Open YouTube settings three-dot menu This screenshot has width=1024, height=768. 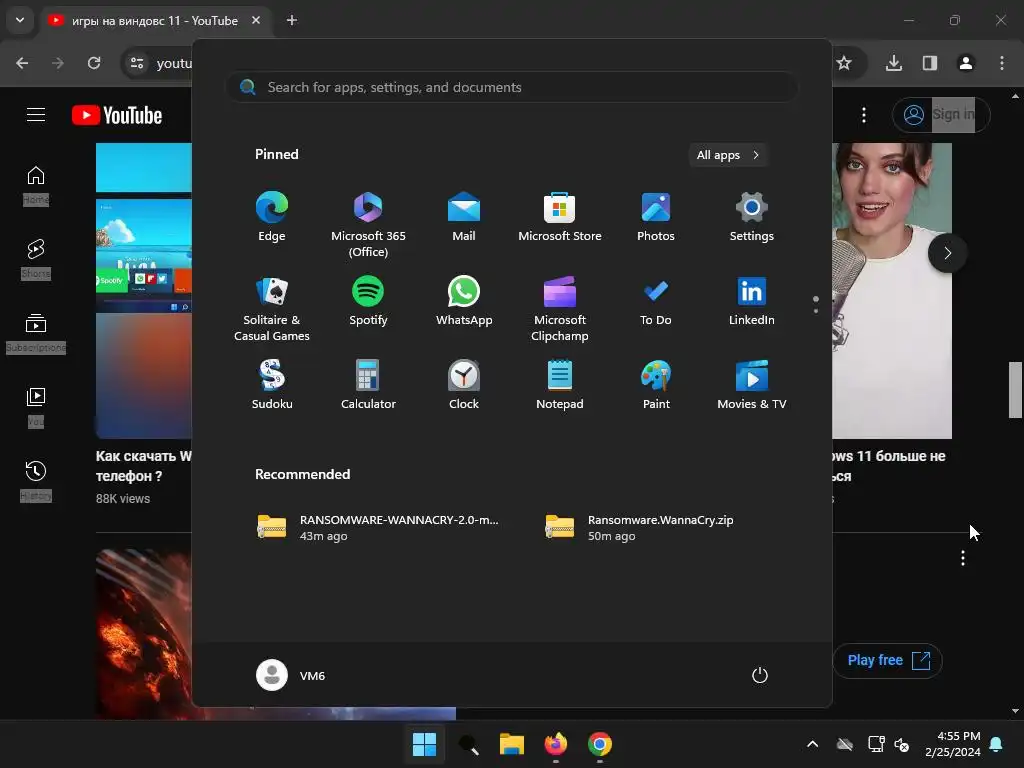coord(864,115)
